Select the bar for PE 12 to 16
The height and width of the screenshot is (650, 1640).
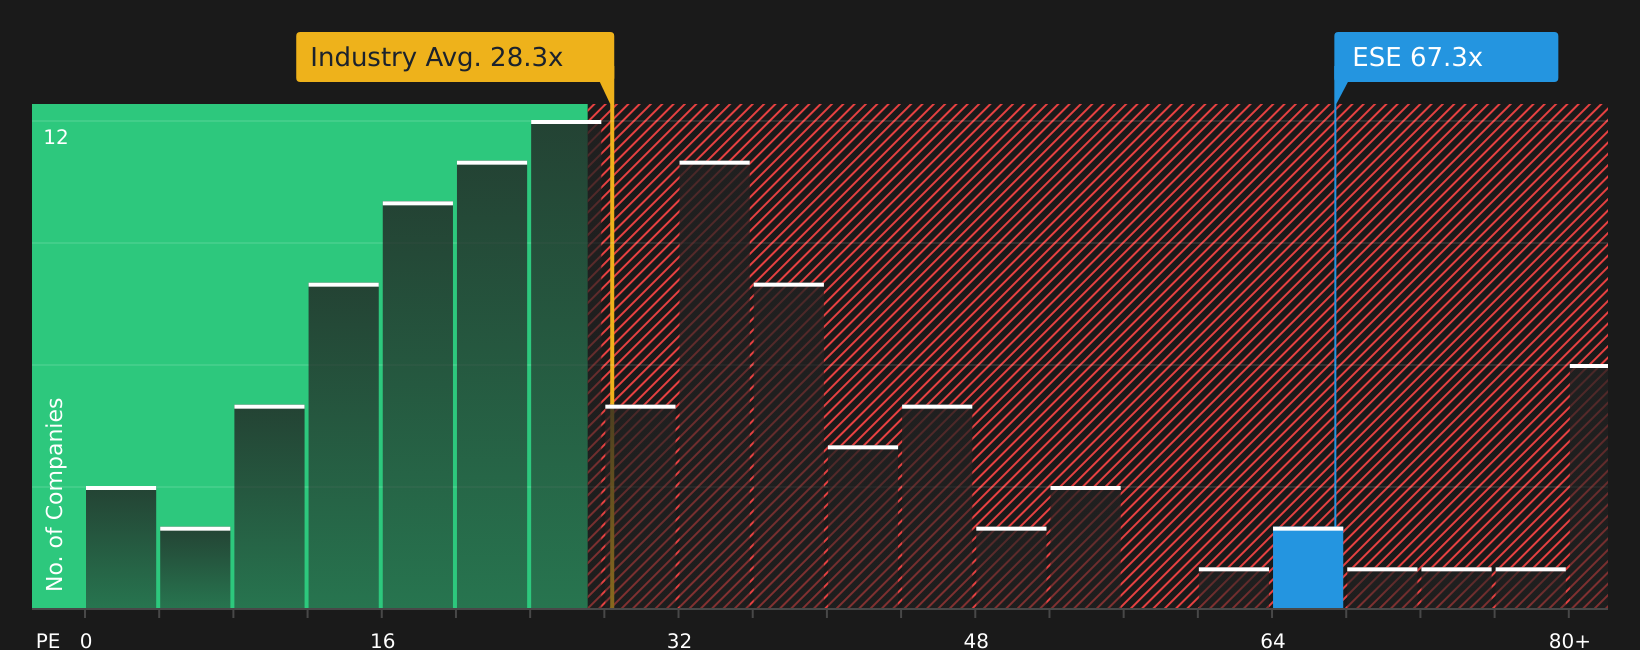point(344,446)
